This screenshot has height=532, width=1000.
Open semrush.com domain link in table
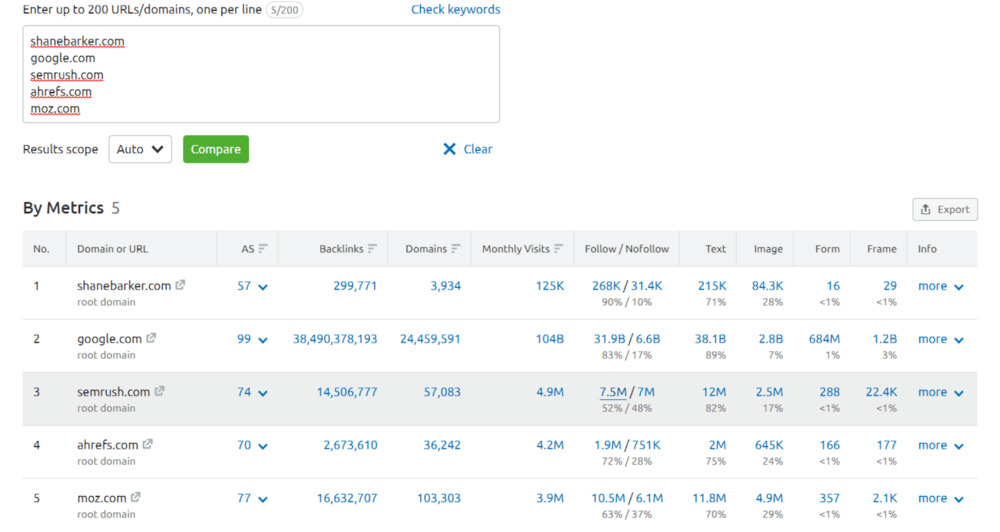coord(114,392)
